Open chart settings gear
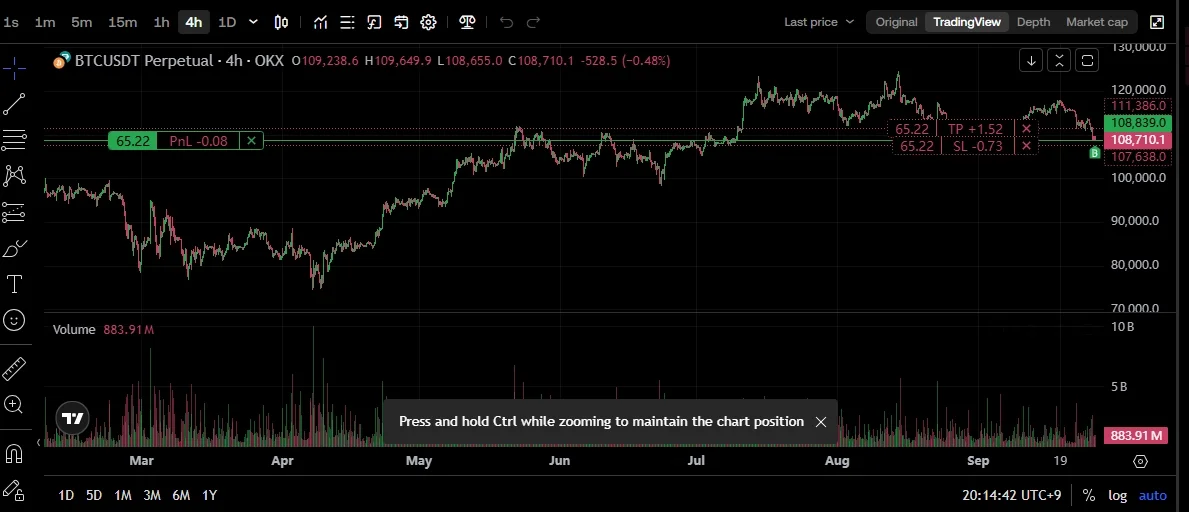Screen dimensions: 1189x512 tap(428, 22)
